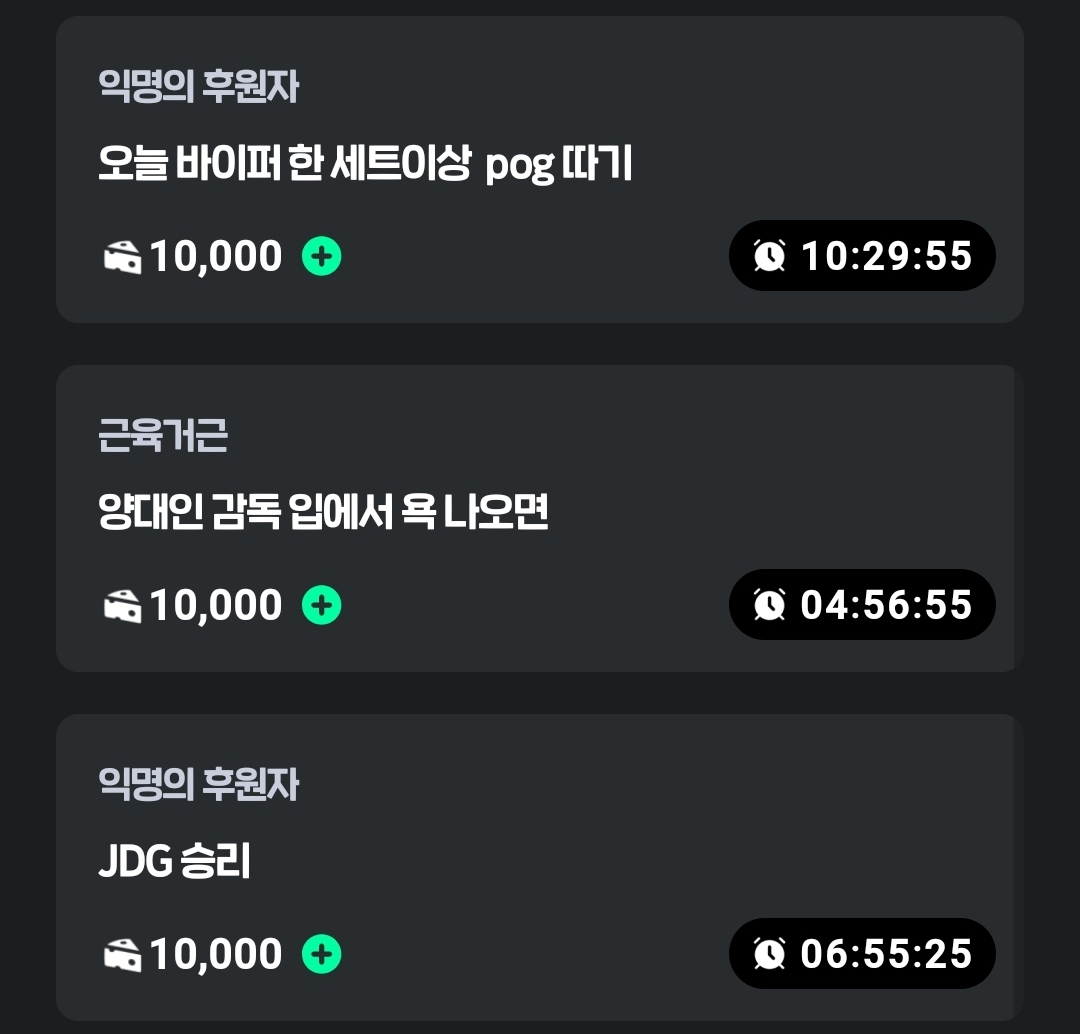Click green plus on pog 따기 mission
The image size is (1080, 1034).
(322, 256)
